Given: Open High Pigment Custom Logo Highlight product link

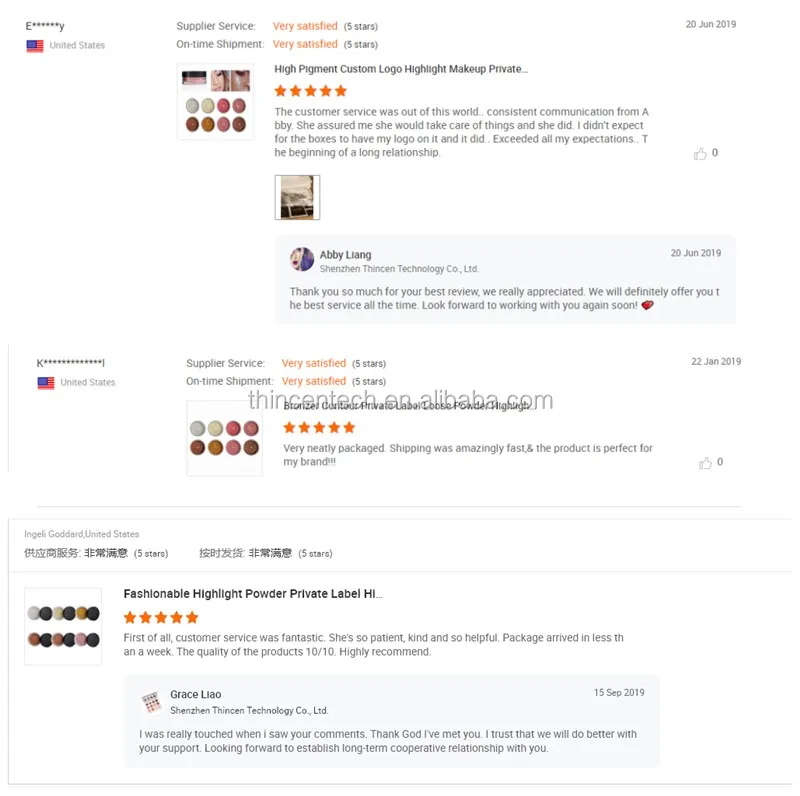Looking at the screenshot, I should pos(401,69).
